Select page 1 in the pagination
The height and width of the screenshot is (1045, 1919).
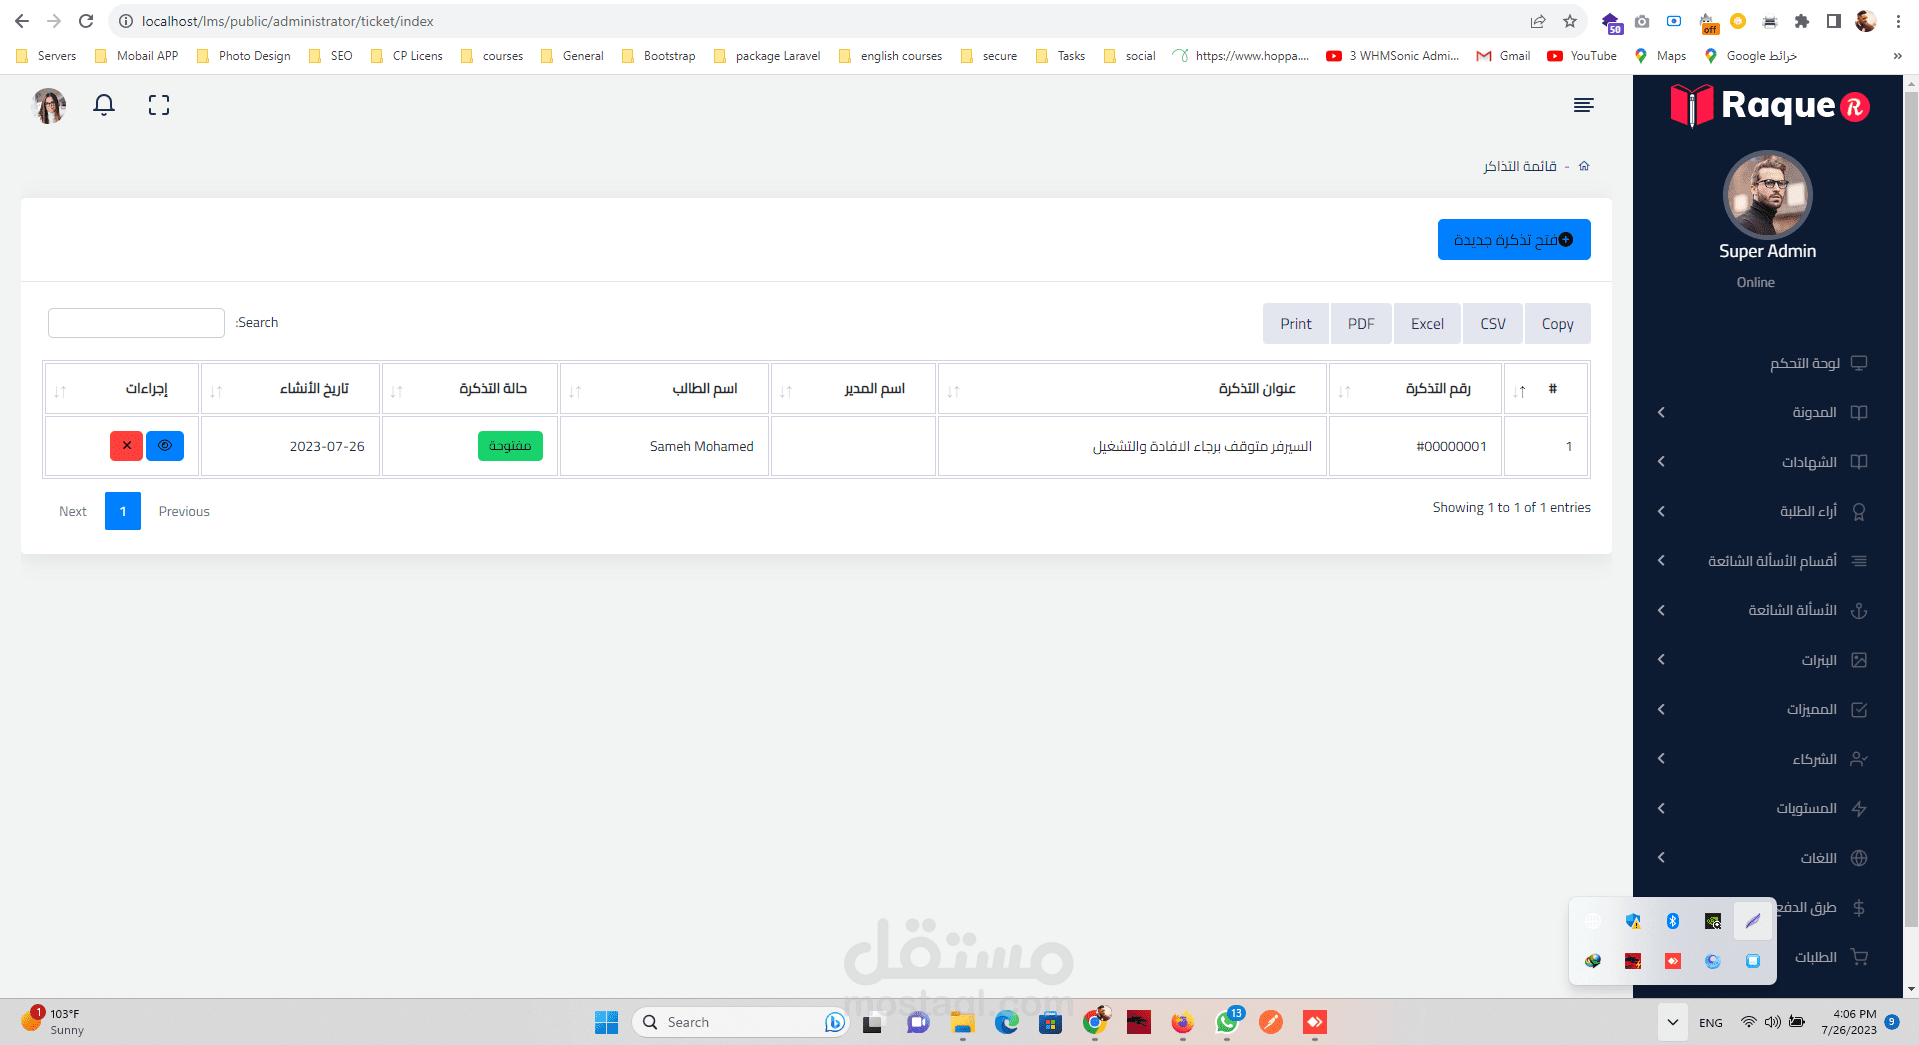tap(123, 511)
